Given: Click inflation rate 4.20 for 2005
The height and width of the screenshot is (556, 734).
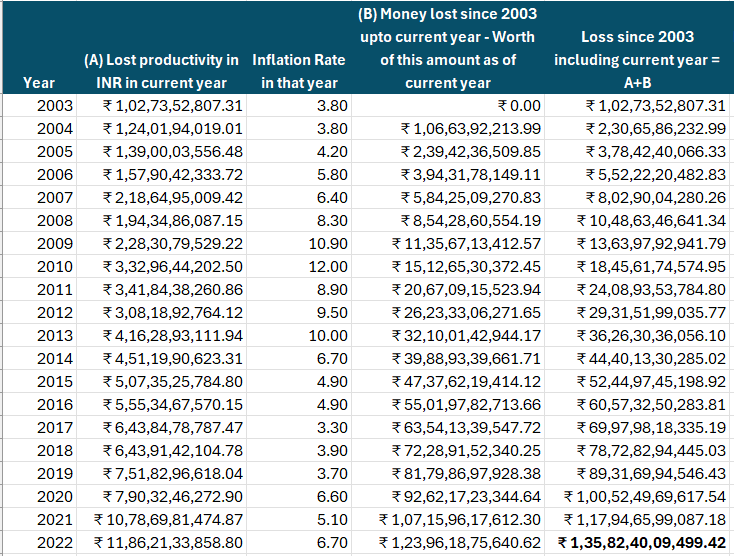Looking at the screenshot, I should (299, 152).
